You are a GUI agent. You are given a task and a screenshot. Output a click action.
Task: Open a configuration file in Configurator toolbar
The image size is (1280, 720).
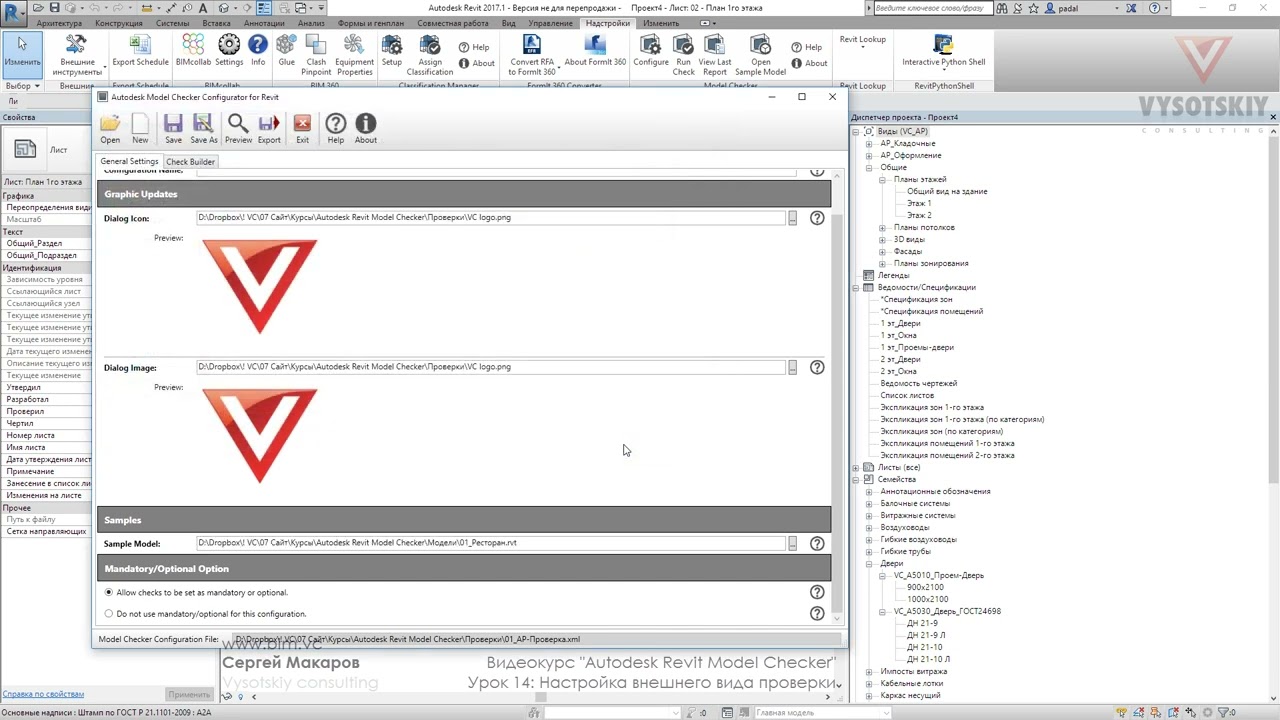click(110, 128)
